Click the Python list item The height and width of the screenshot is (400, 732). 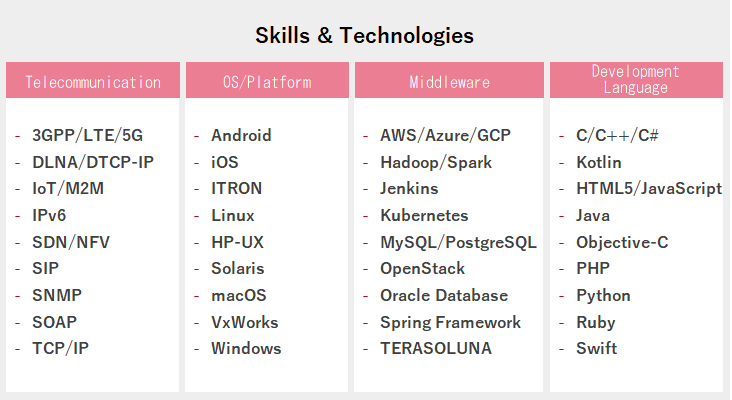[603, 295]
